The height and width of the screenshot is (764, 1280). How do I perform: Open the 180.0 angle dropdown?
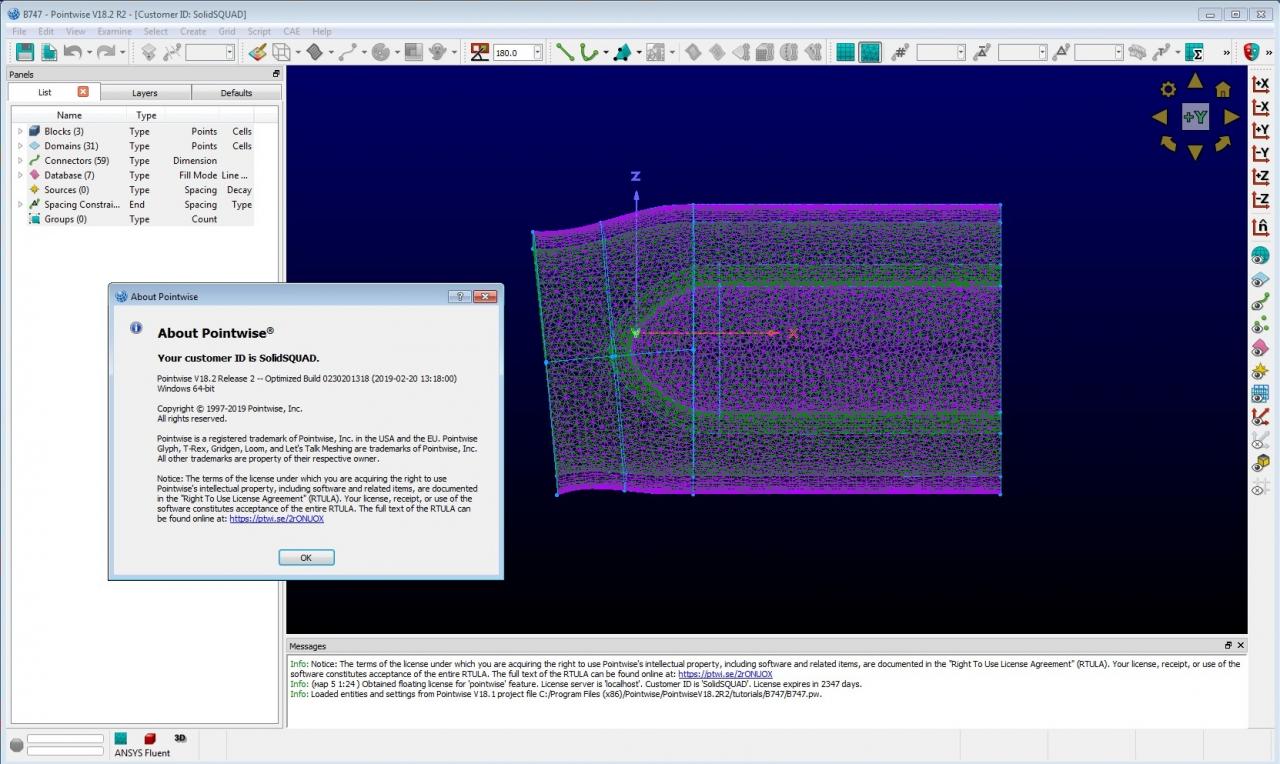coord(537,52)
